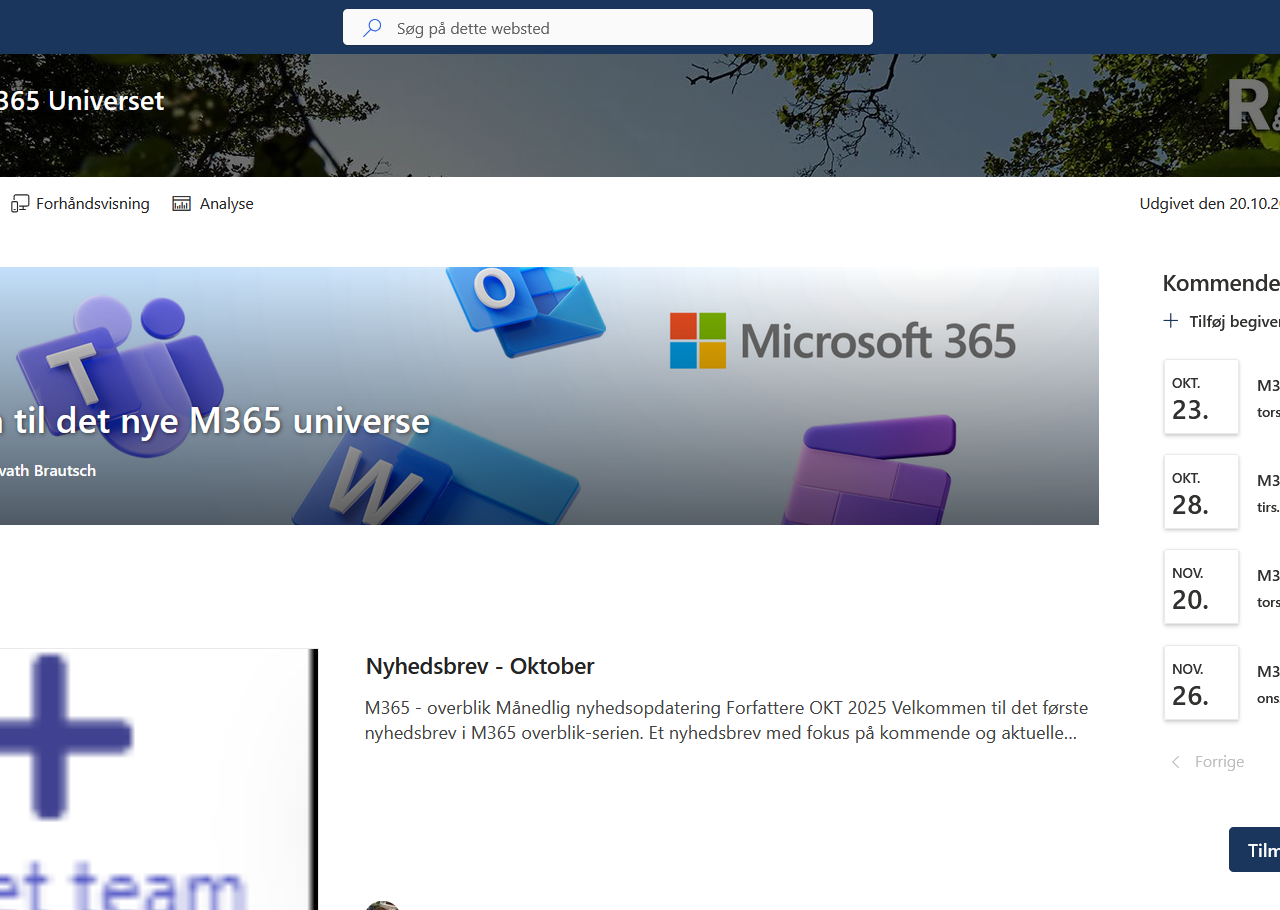This screenshot has height=910, width=1280.
Task: Click the Forhåndsvisning preview icon
Action: coord(20,204)
